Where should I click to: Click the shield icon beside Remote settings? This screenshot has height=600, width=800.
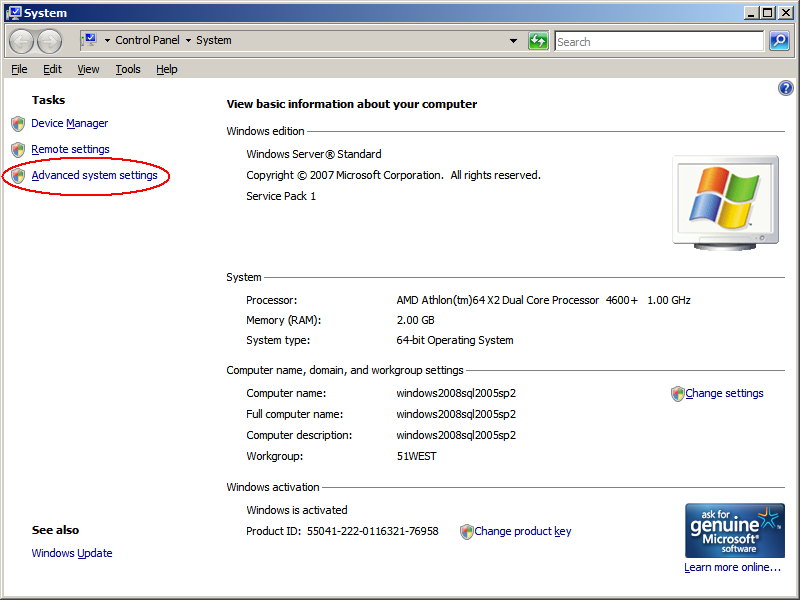[18, 149]
